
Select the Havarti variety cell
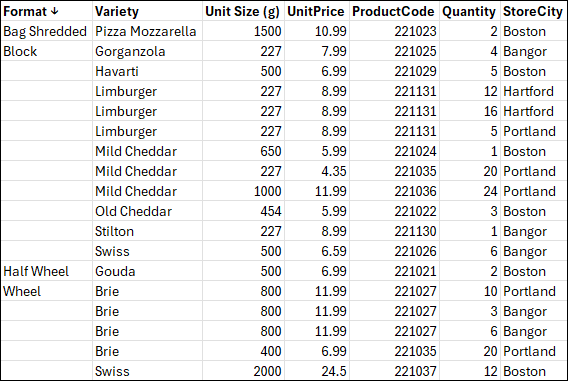click(x=147, y=71)
